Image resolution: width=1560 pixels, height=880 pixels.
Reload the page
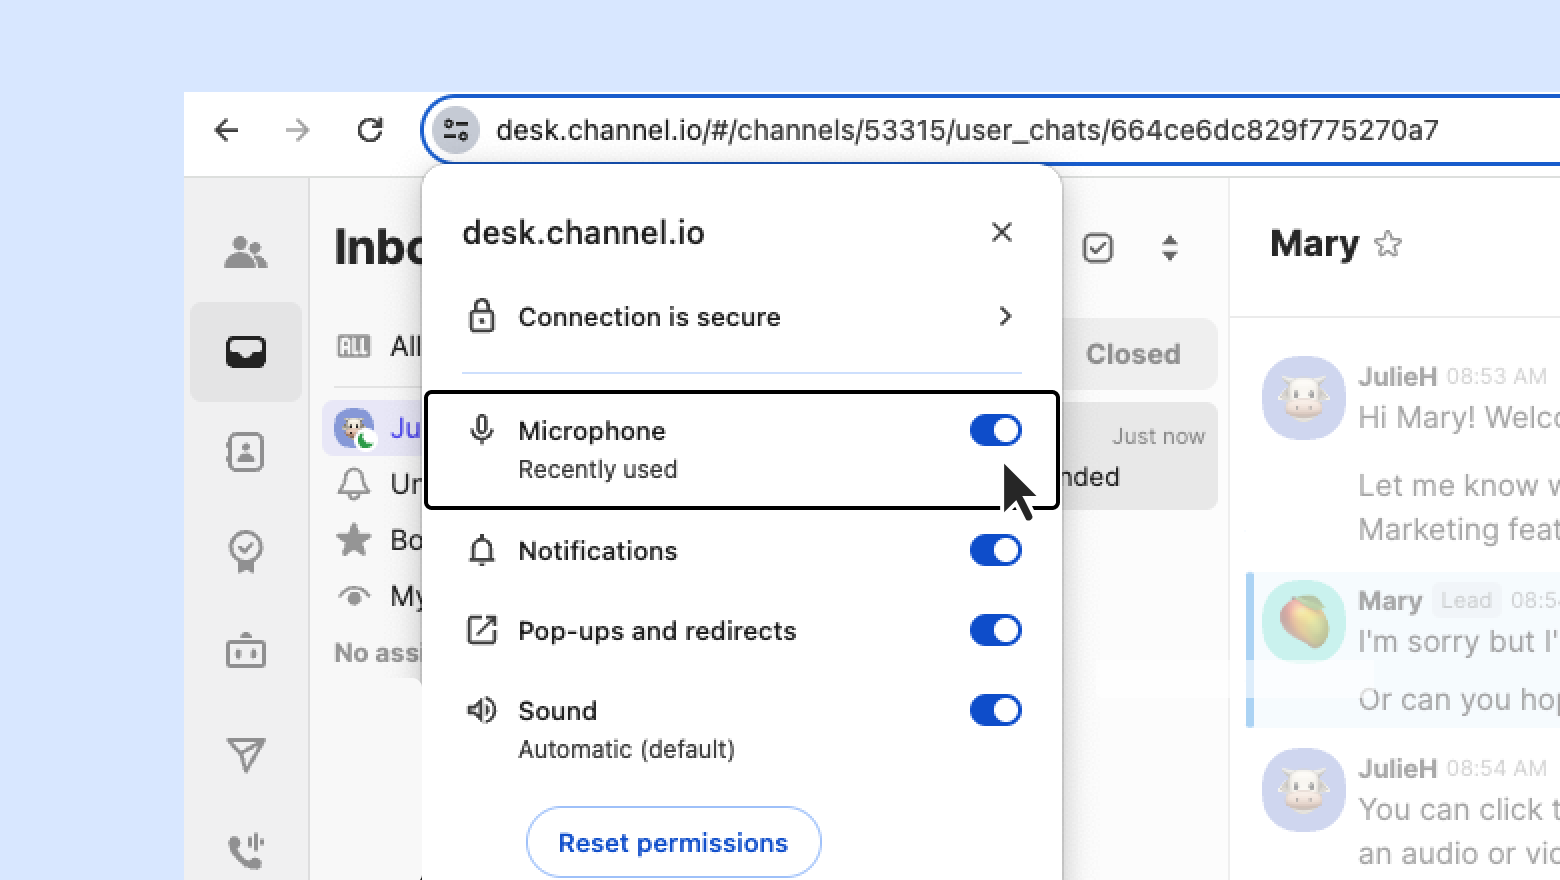coord(370,130)
